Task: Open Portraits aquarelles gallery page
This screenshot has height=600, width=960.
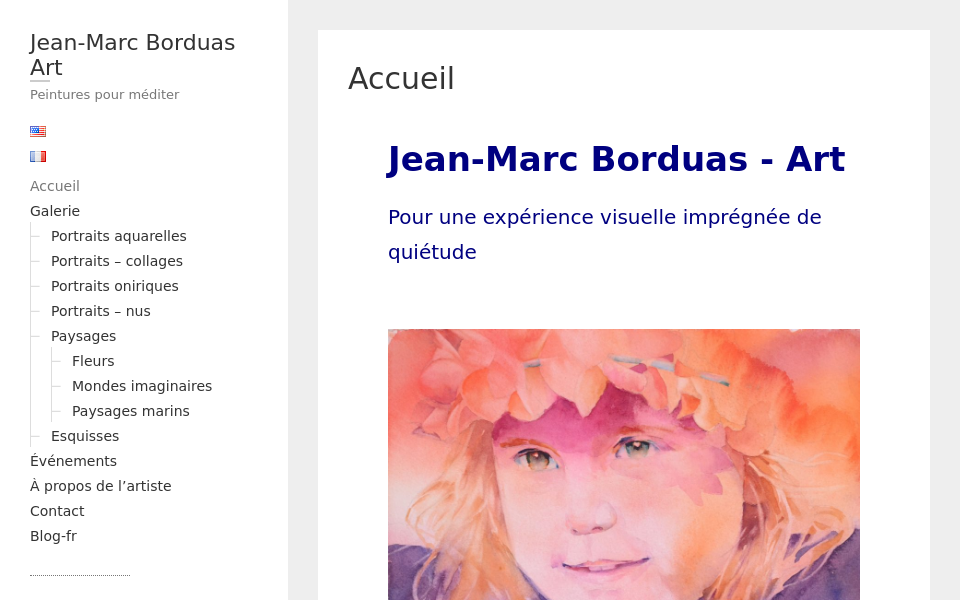Action: coord(118,236)
